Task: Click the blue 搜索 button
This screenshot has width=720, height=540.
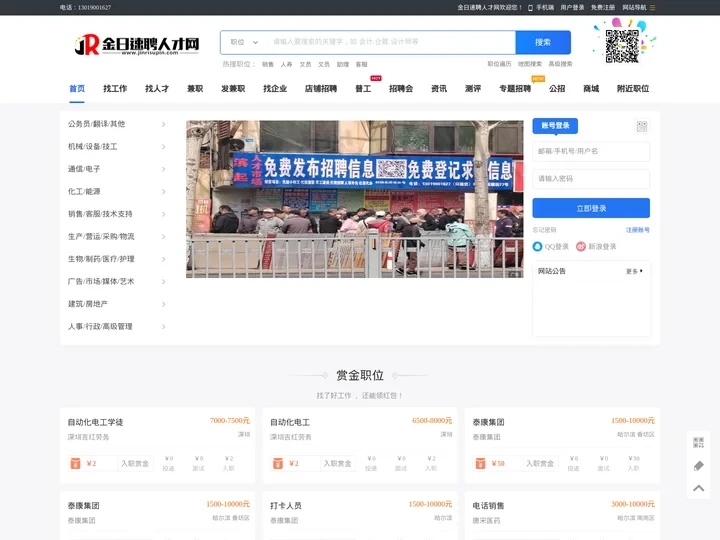Action: pos(543,42)
